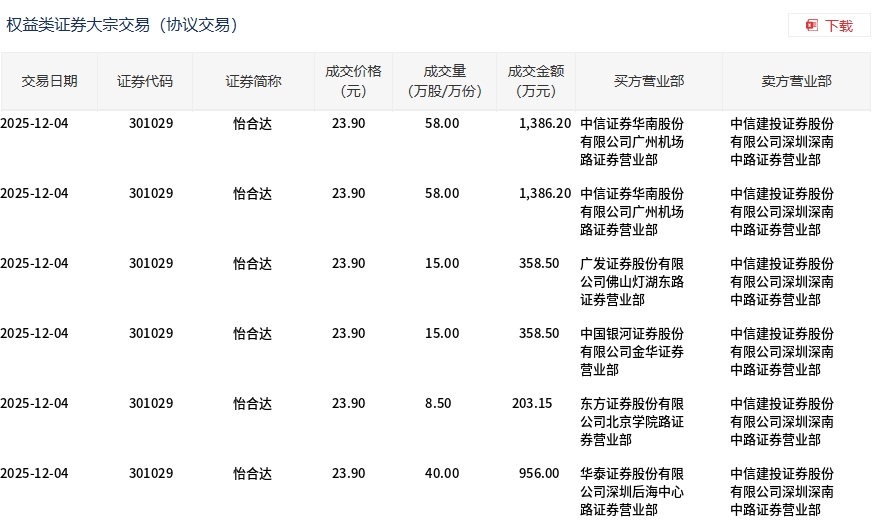Click the volume value 40.00
This screenshot has width=872, height=532.
click(x=442, y=473)
